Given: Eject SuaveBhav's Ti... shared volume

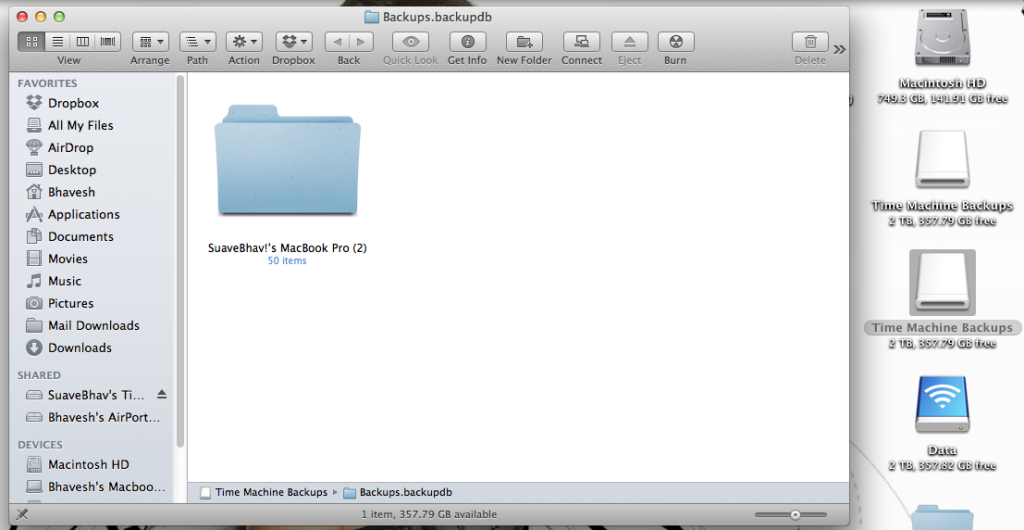Looking at the screenshot, I should tap(162, 394).
